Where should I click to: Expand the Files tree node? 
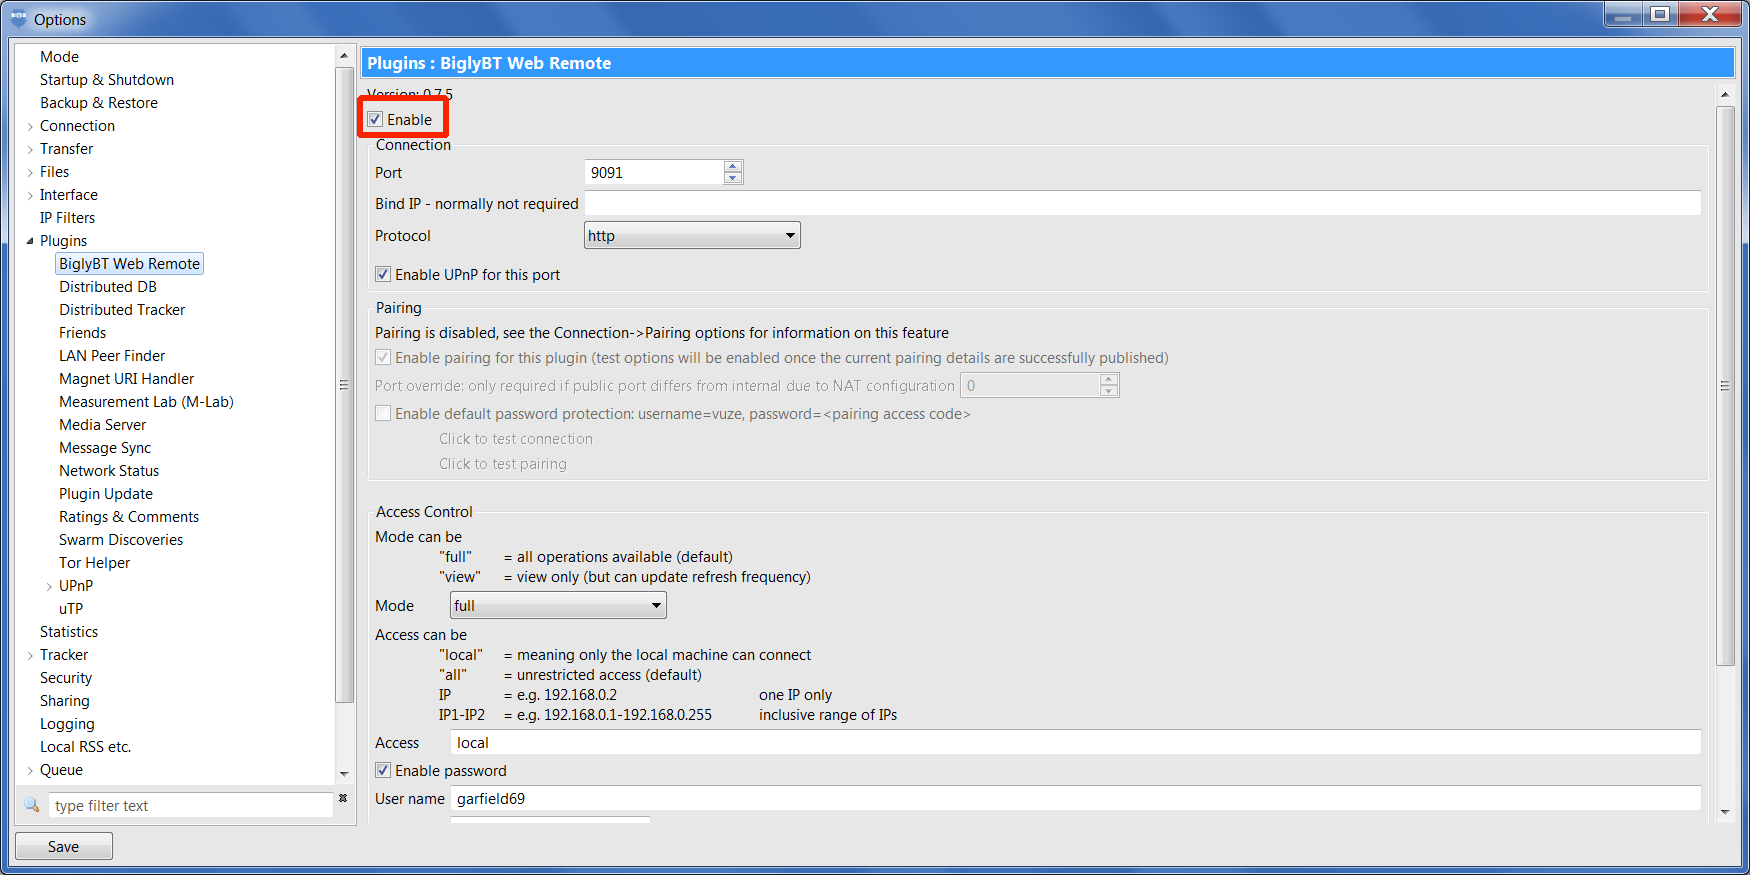[30, 172]
